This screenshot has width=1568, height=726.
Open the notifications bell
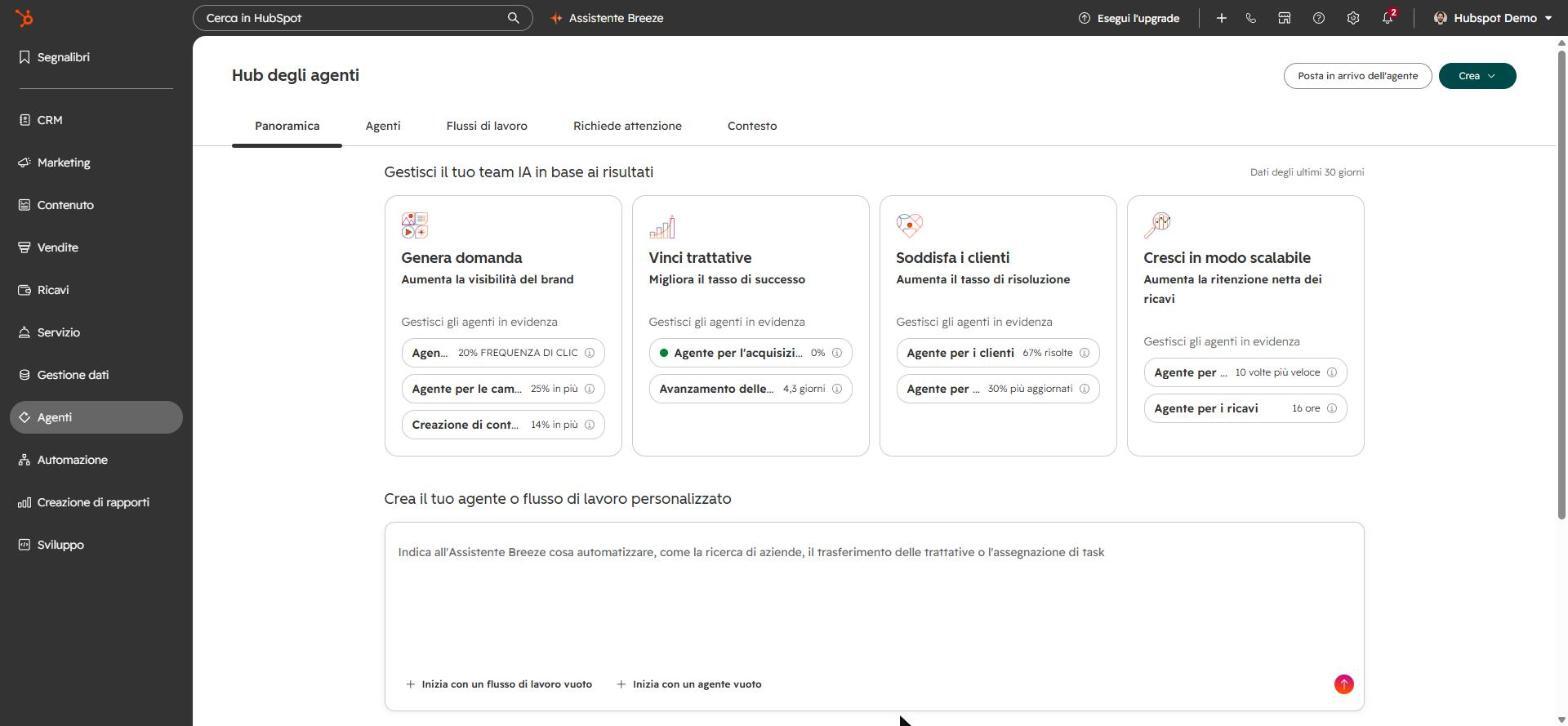point(1388,18)
